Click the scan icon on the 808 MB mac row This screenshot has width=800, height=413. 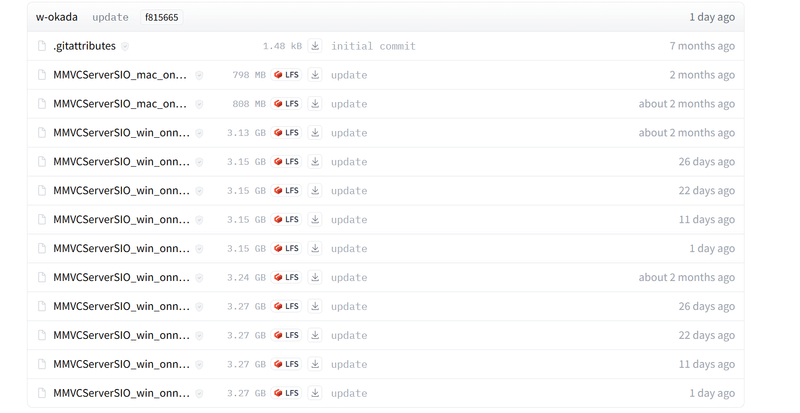coord(199,104)
